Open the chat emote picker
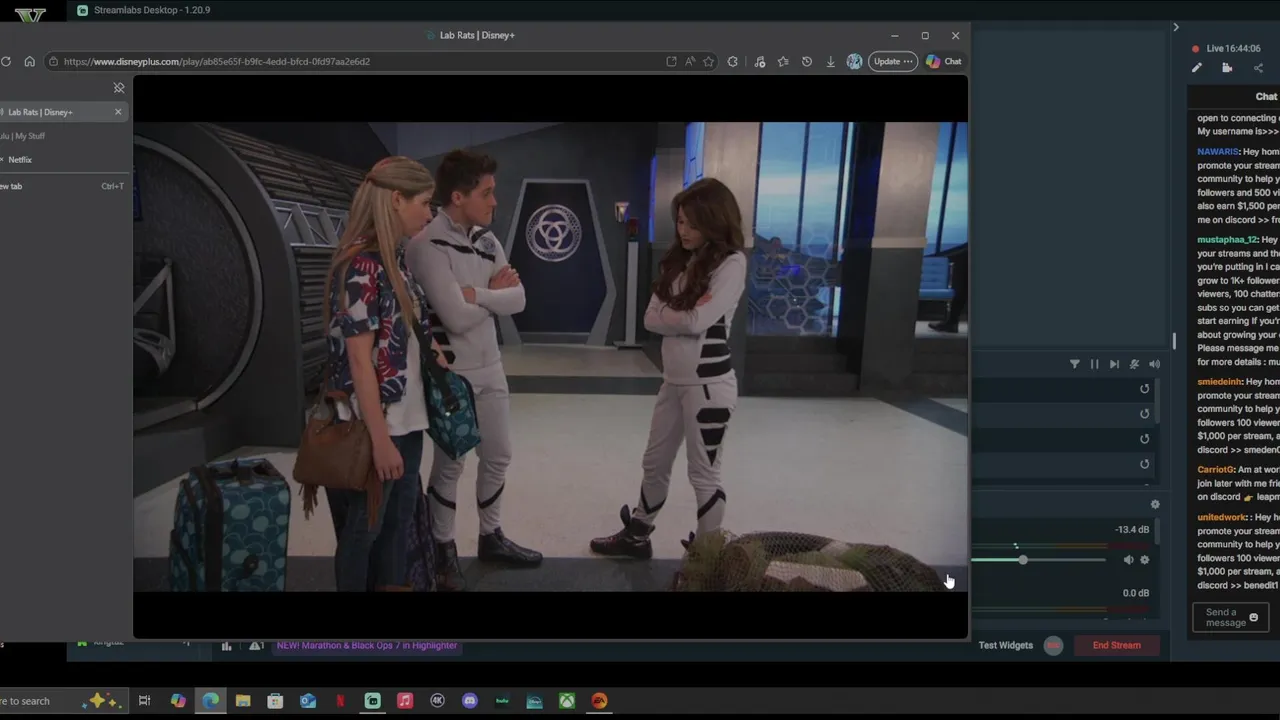The height and width of the screenshot is (720, 1280). [1253, 618]
